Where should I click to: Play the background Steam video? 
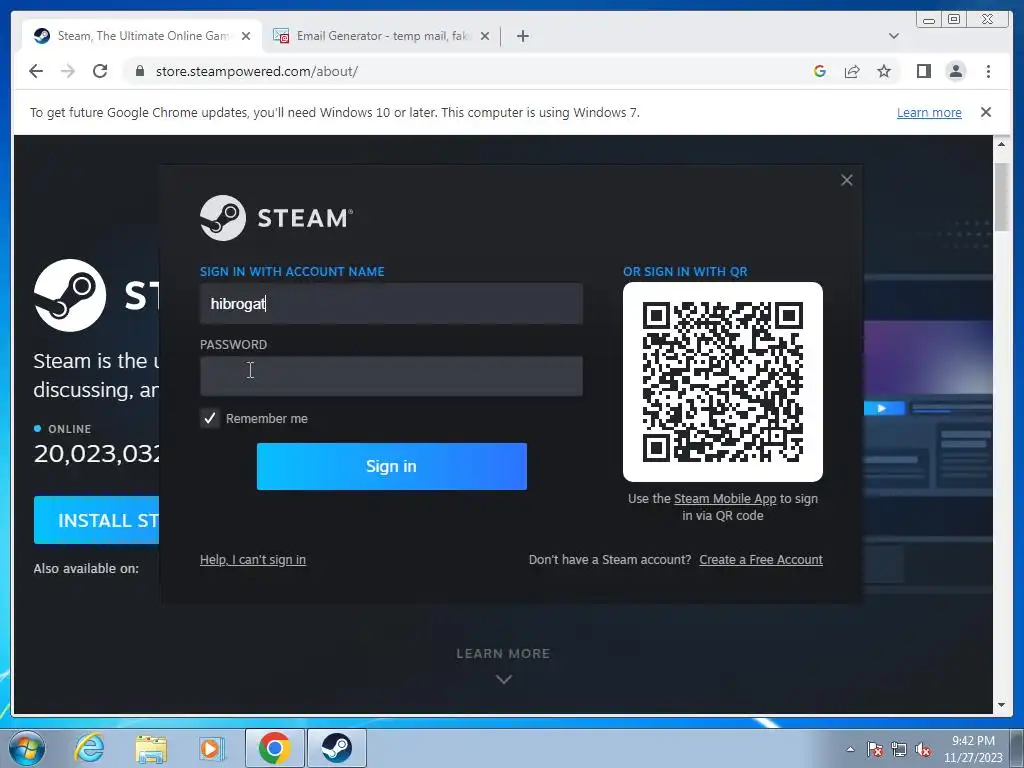[x=882, y=408]
